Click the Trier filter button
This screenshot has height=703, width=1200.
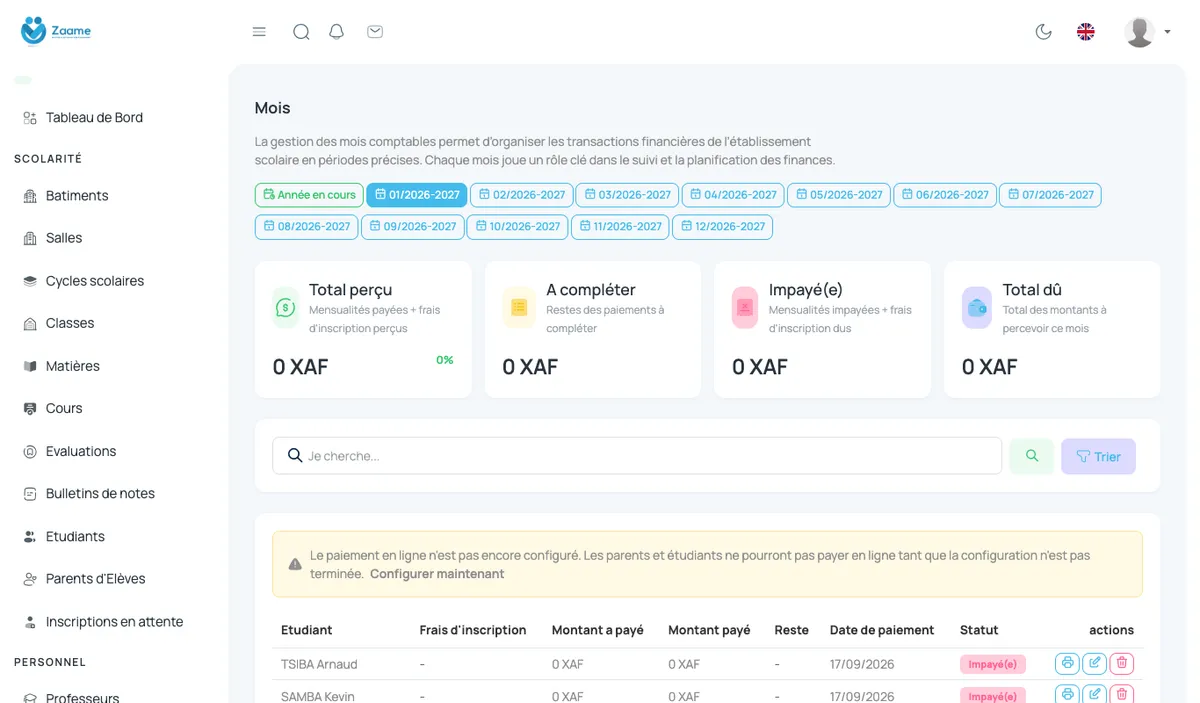pyautogui.click(x=1098, y=456)
